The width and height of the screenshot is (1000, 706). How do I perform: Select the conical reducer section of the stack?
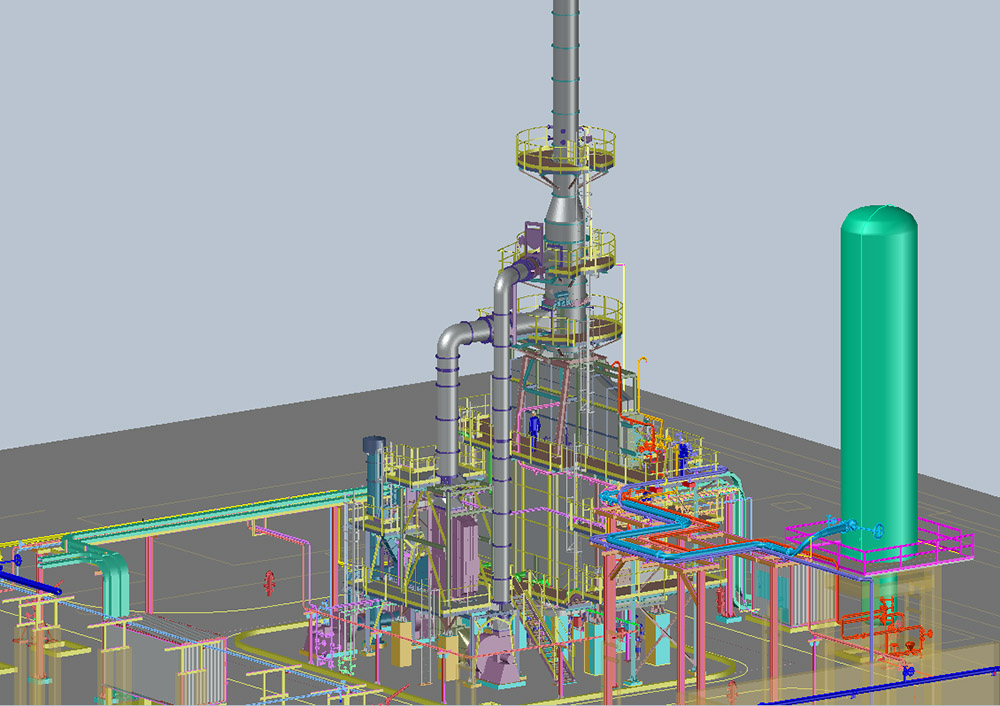tap(565, 207)
